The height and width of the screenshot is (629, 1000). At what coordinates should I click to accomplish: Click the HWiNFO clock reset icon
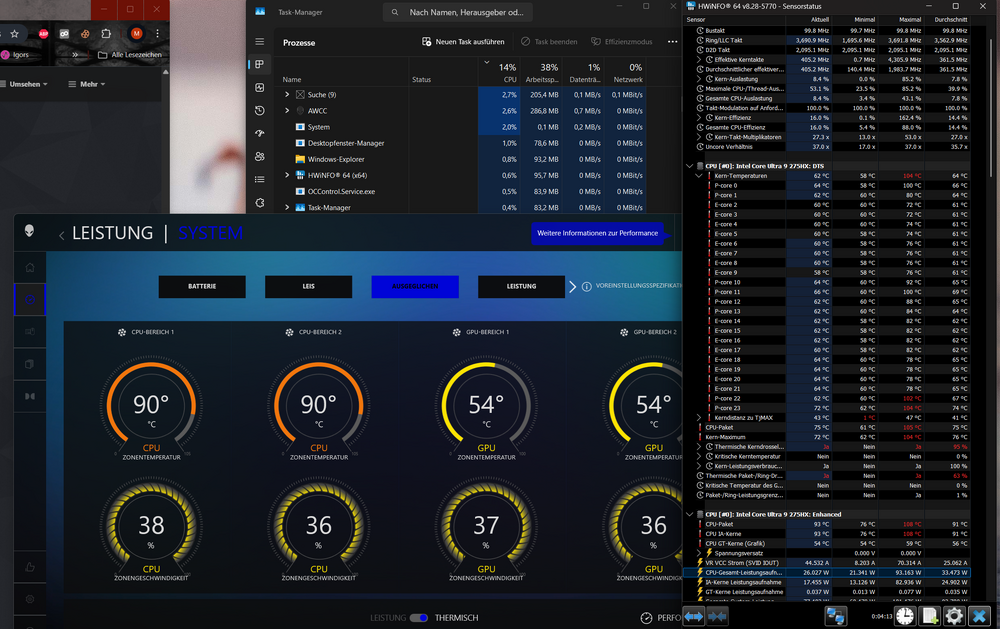pos(905,616)
